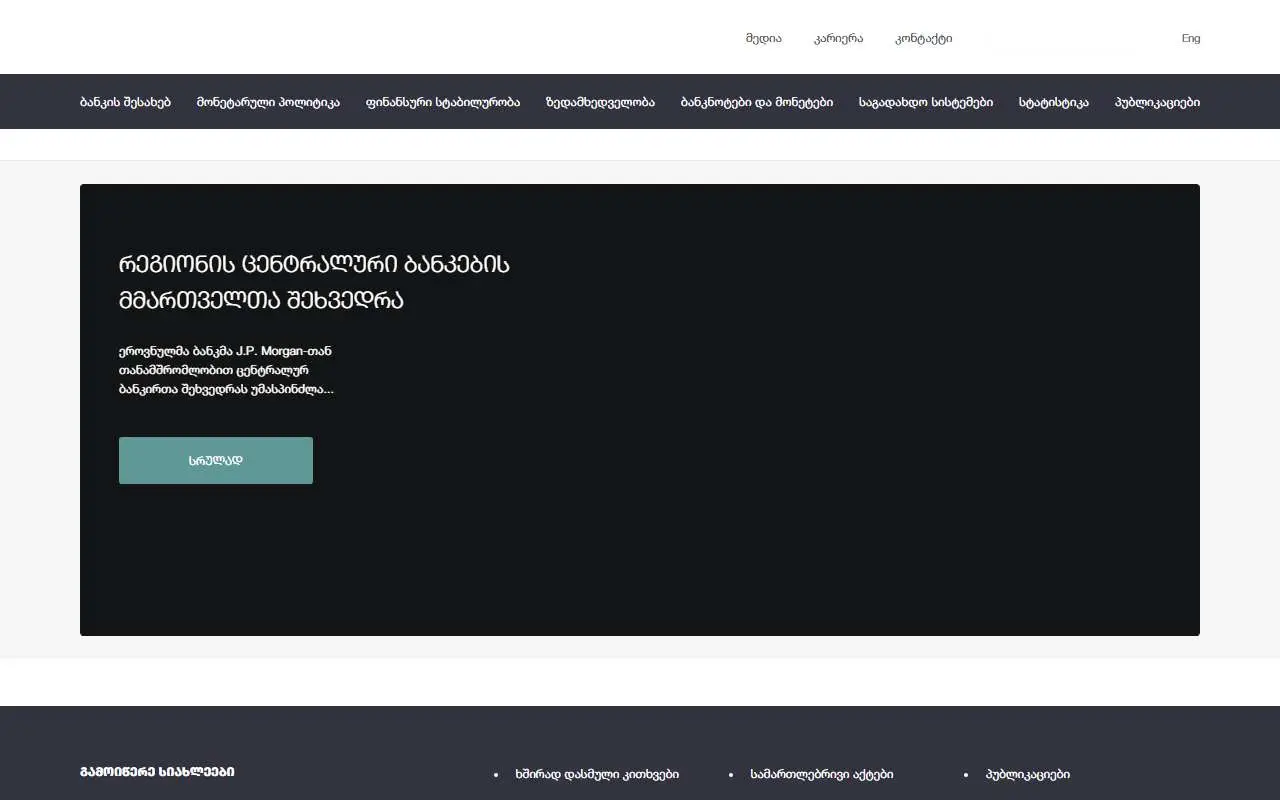Click the გამოიწერე სიახლეები footer heading
This screenshot has height=800, width=1280.
pyautogui.click(x=157, y=772)
